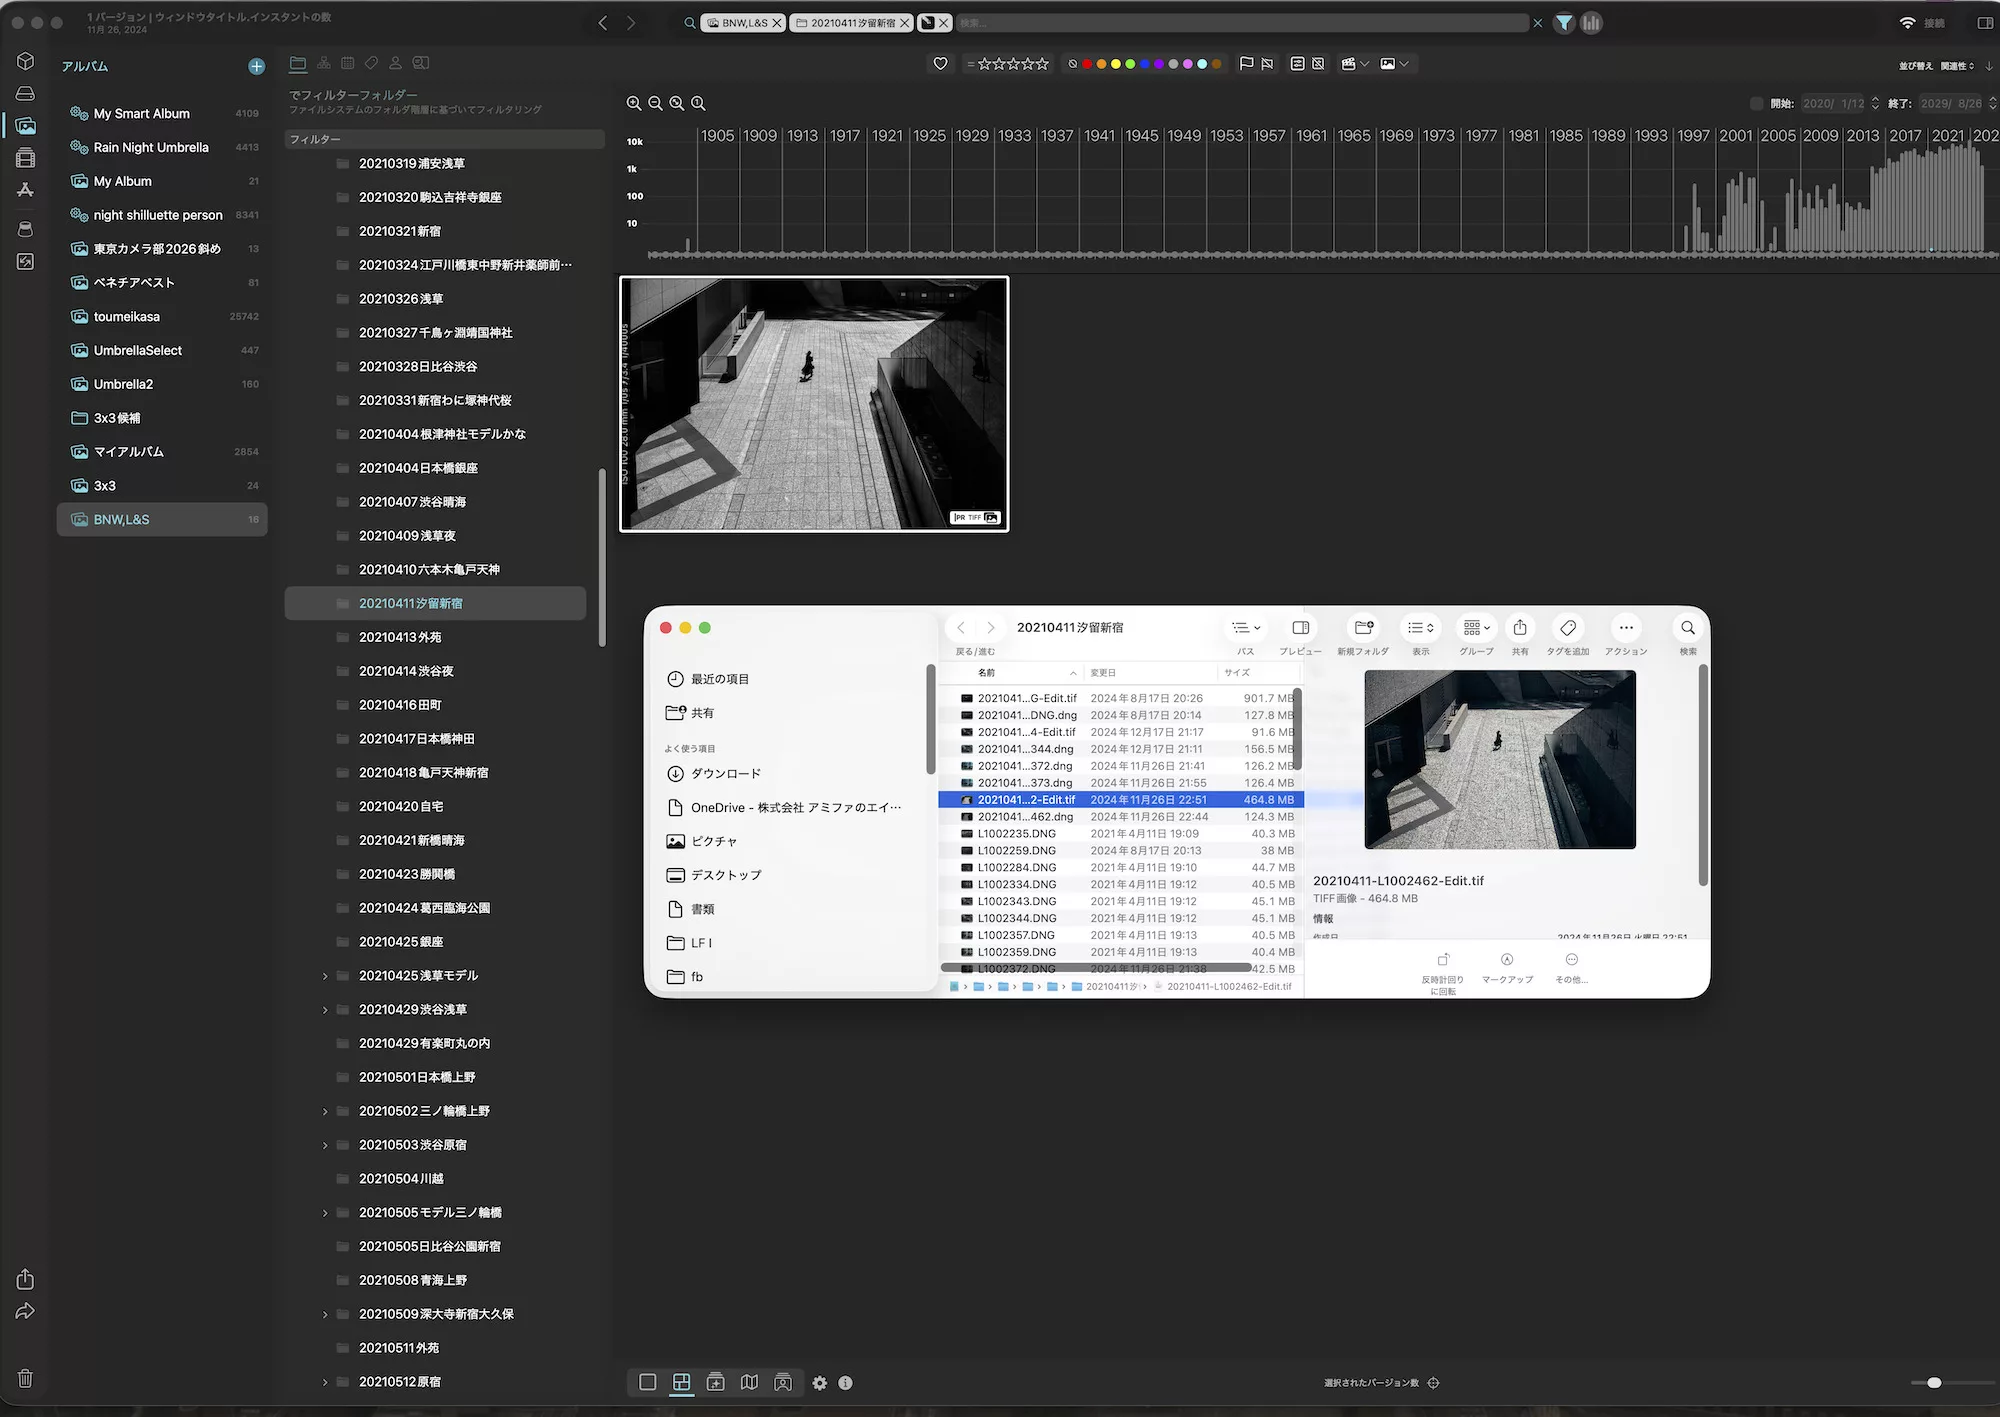
Task: Click the filter funnel icon in top bar
Action: point(1564,22)
